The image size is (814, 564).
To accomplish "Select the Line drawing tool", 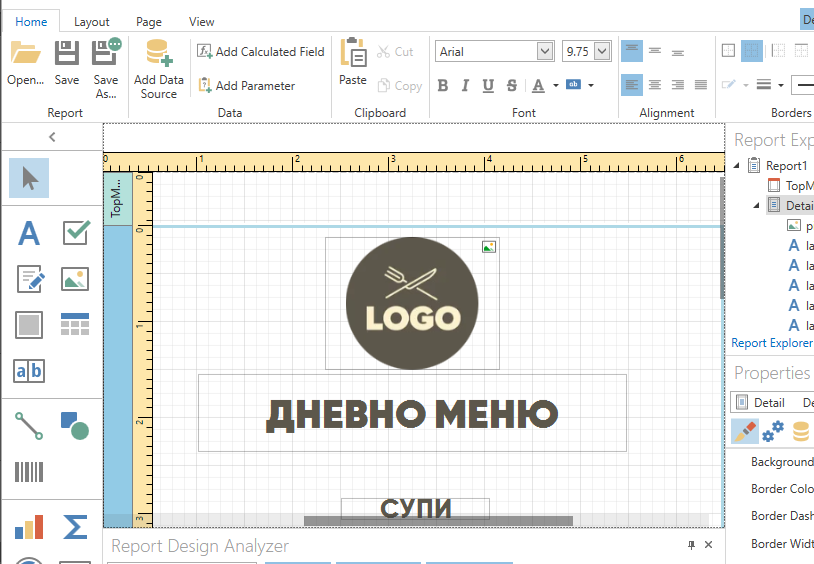I will pyautogui.click(x=29, y=425).
